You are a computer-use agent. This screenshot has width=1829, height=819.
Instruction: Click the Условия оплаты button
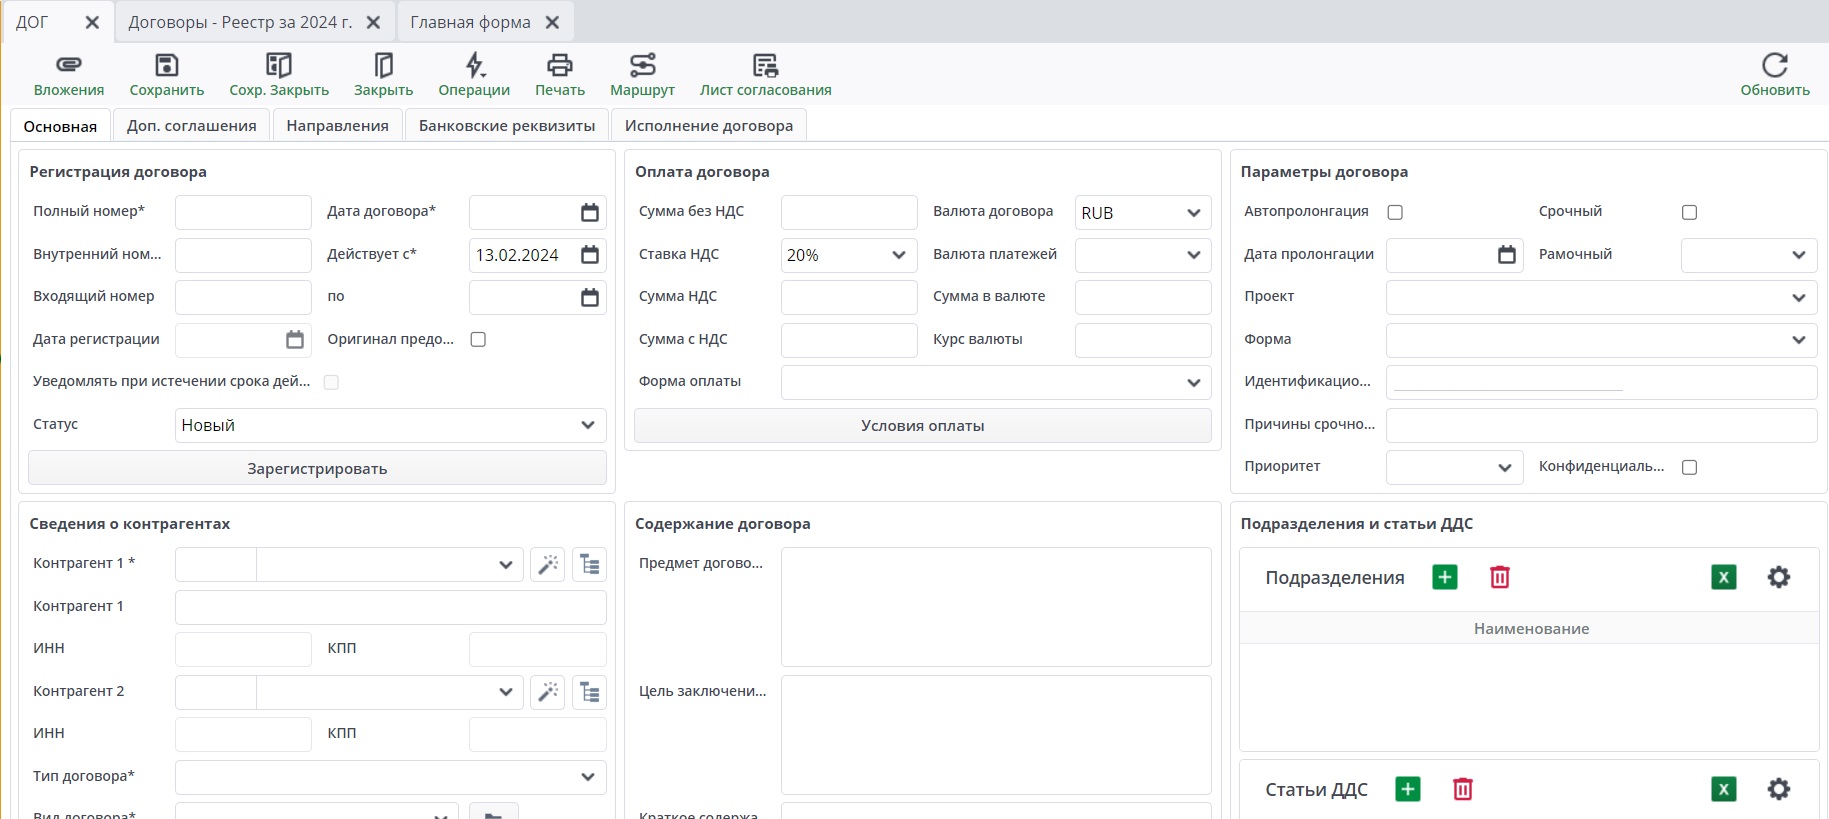(922, 426)
